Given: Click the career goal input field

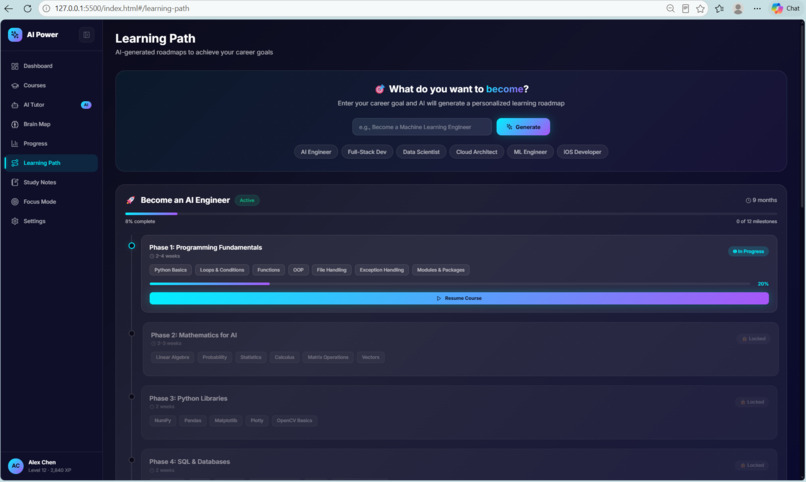Looking at the screenshot, I should (422, 127).
